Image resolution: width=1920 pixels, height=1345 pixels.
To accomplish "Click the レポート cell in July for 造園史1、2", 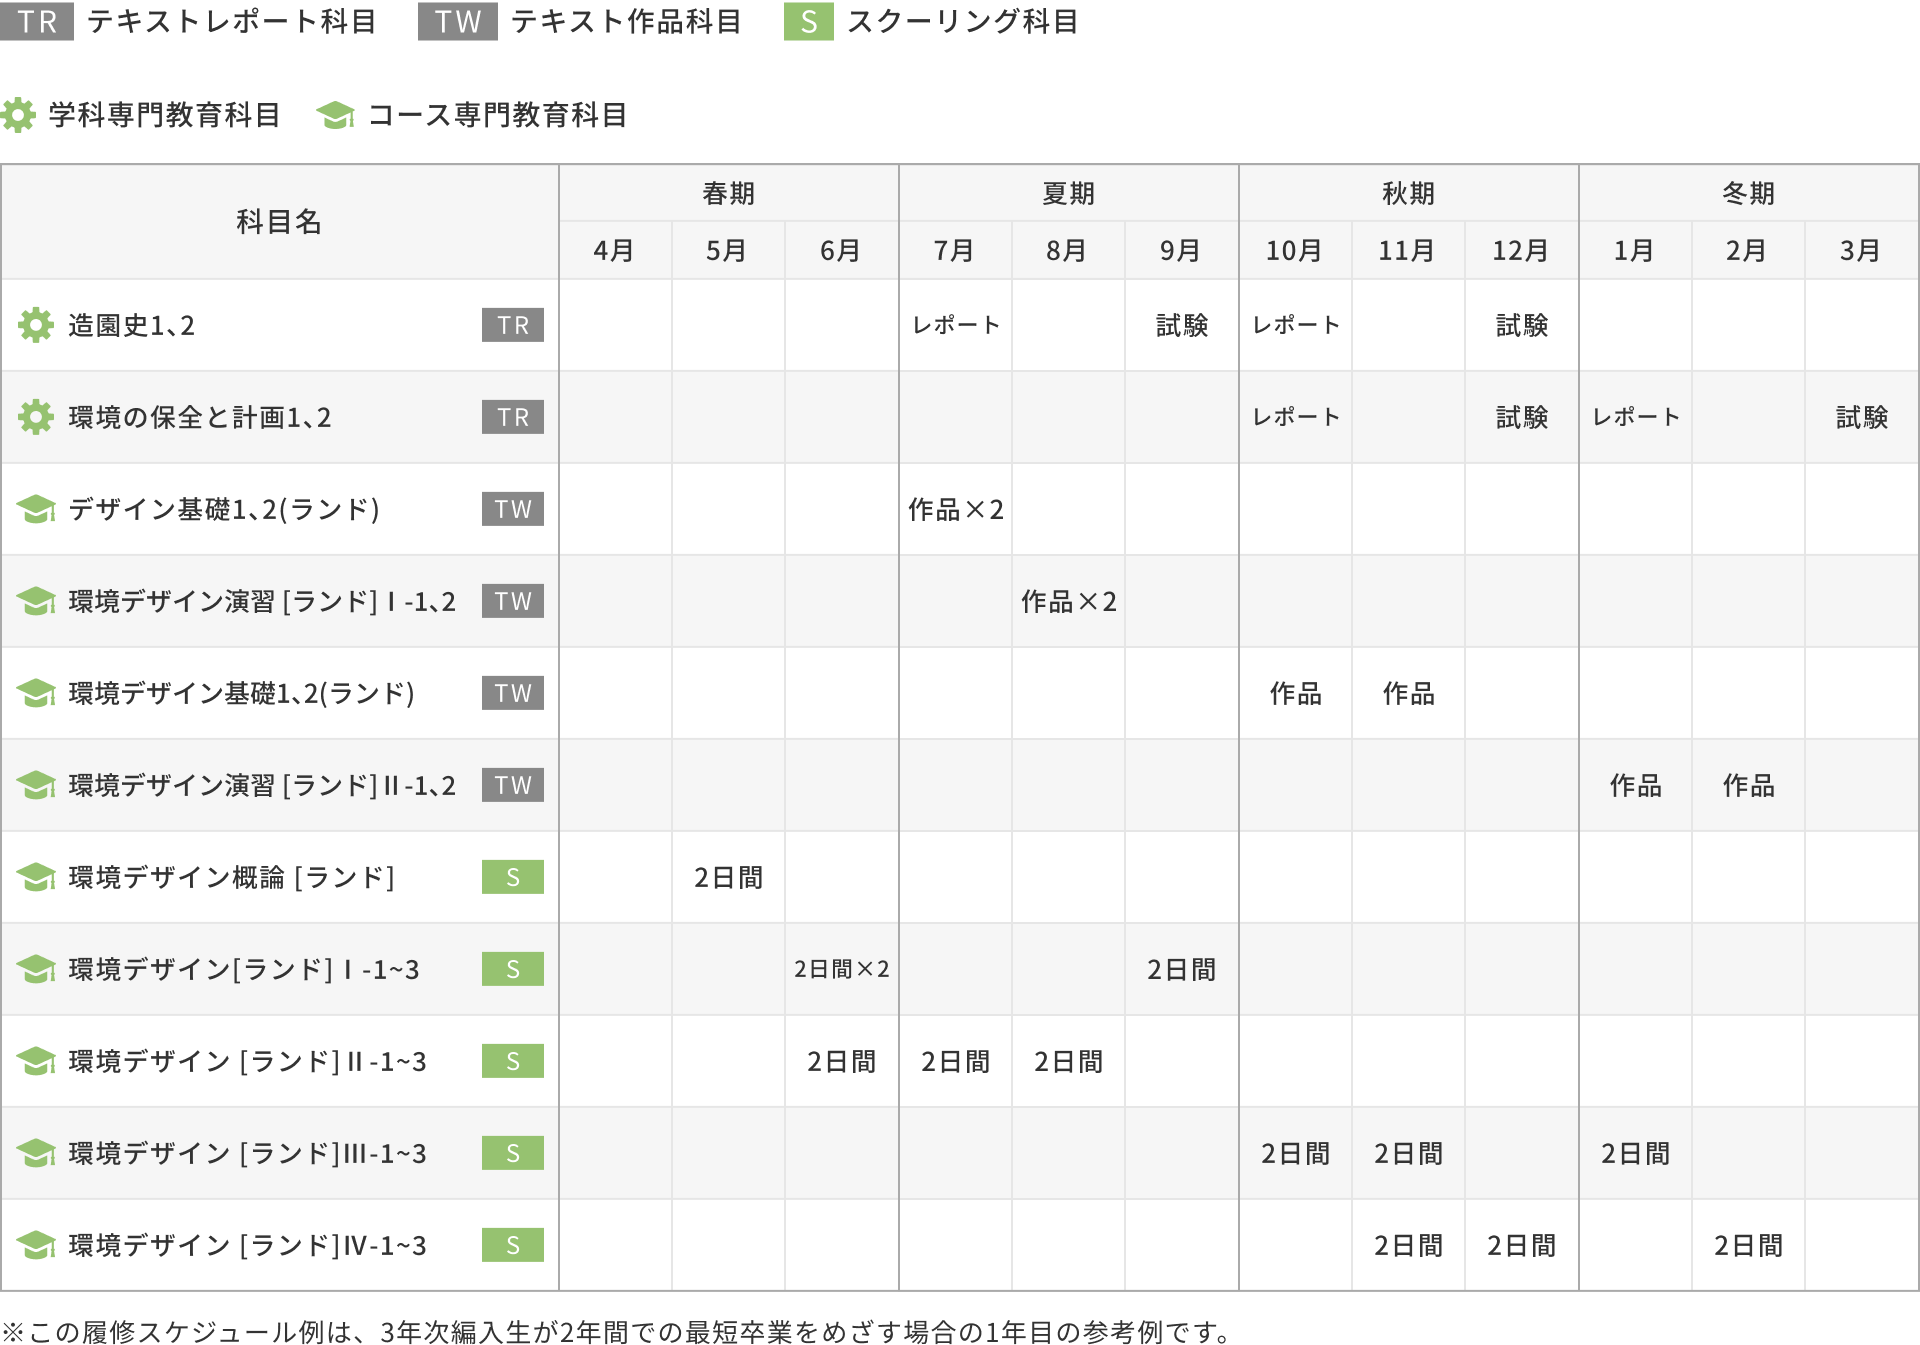I will click(x=955, y=325).
